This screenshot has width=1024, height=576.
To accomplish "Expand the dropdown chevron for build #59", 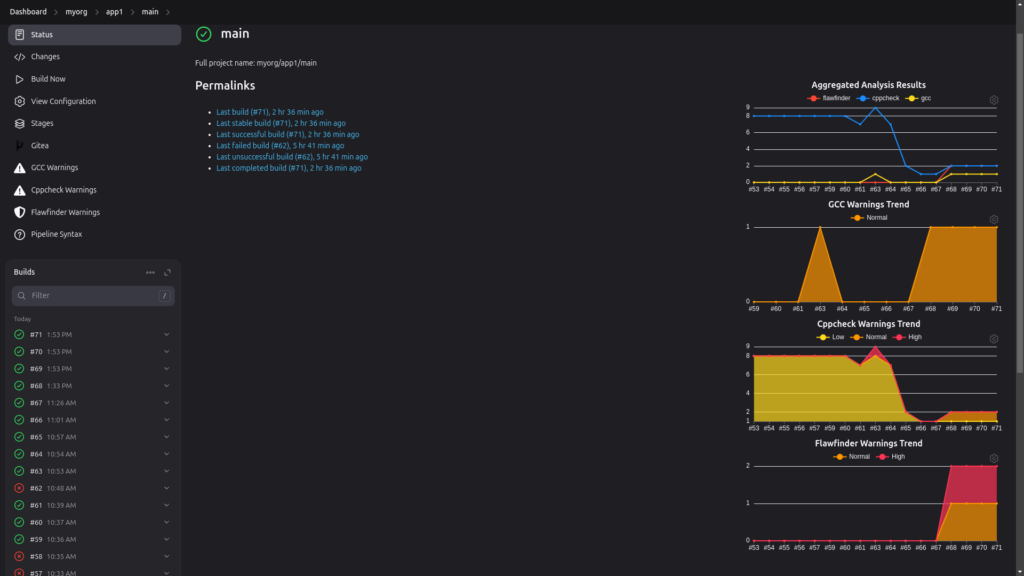I will click(x=167, y=539).
